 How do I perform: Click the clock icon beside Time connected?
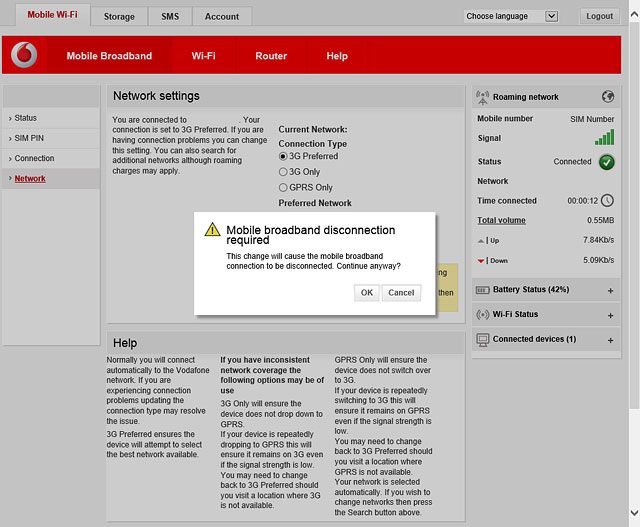coord(607,200)
